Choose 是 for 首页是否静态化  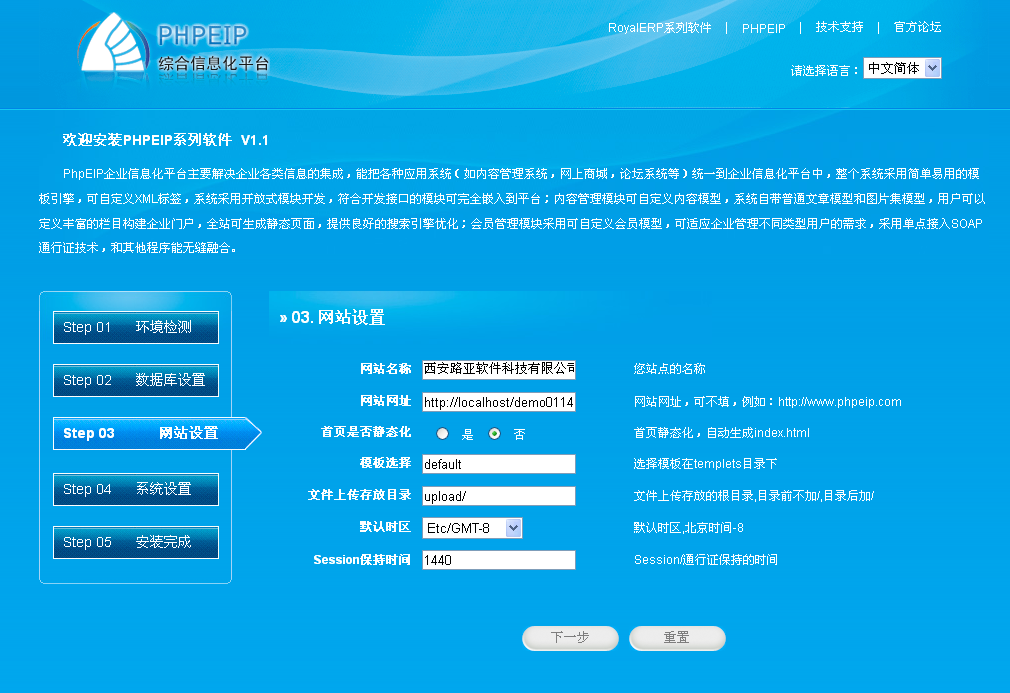click(x=443, y=434)
